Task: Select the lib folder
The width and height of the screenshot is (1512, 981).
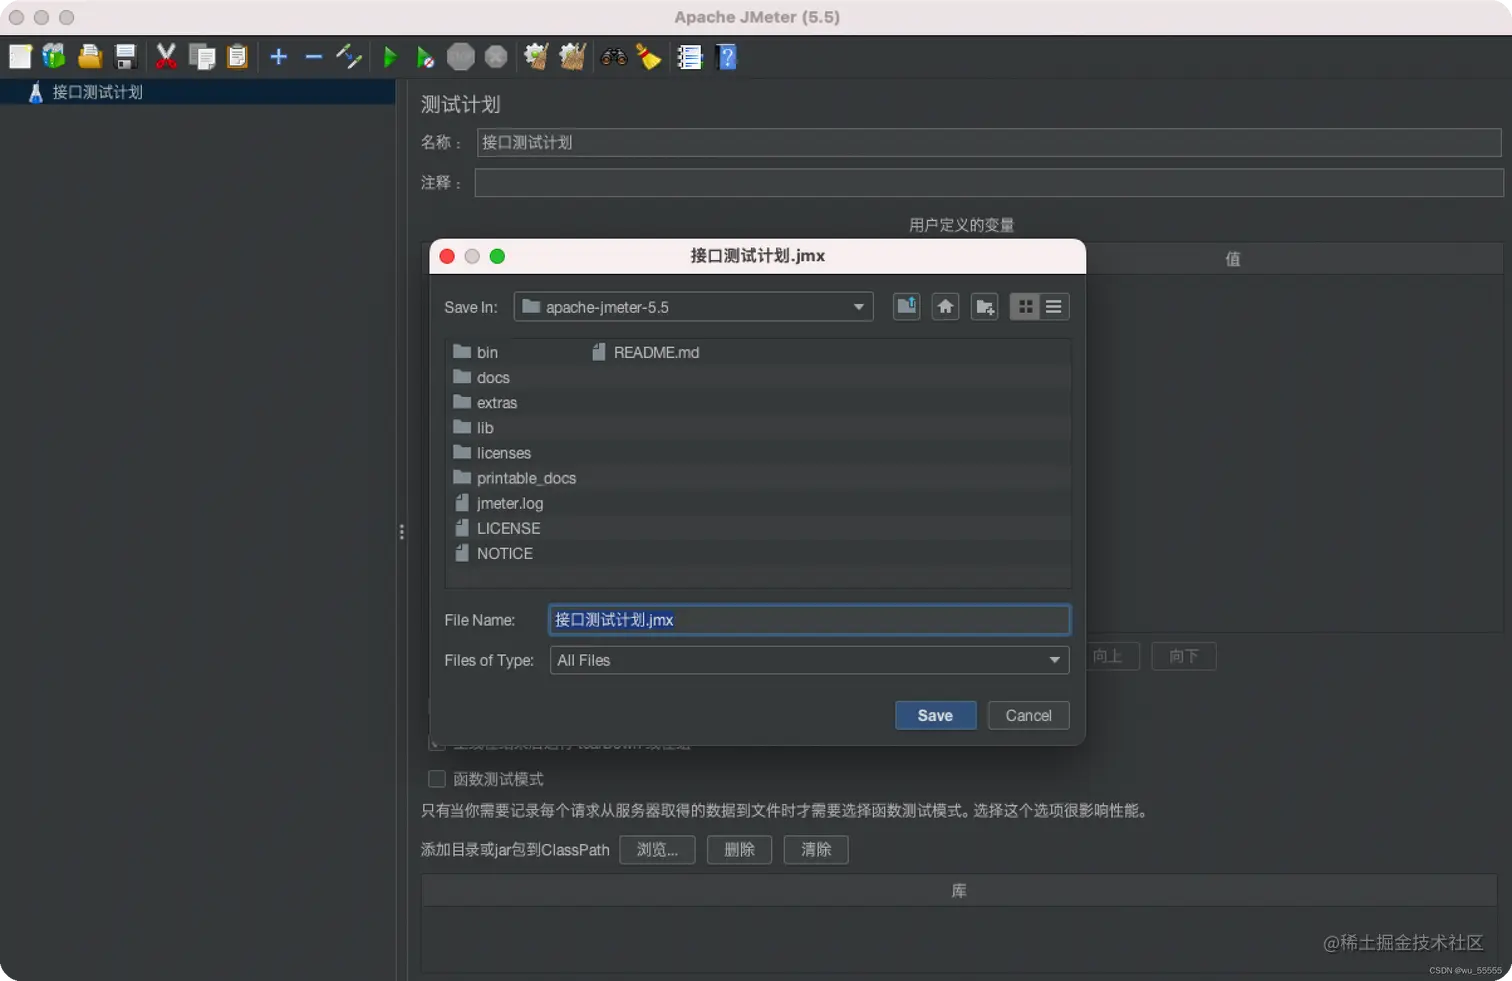Action: click(474, 427)
